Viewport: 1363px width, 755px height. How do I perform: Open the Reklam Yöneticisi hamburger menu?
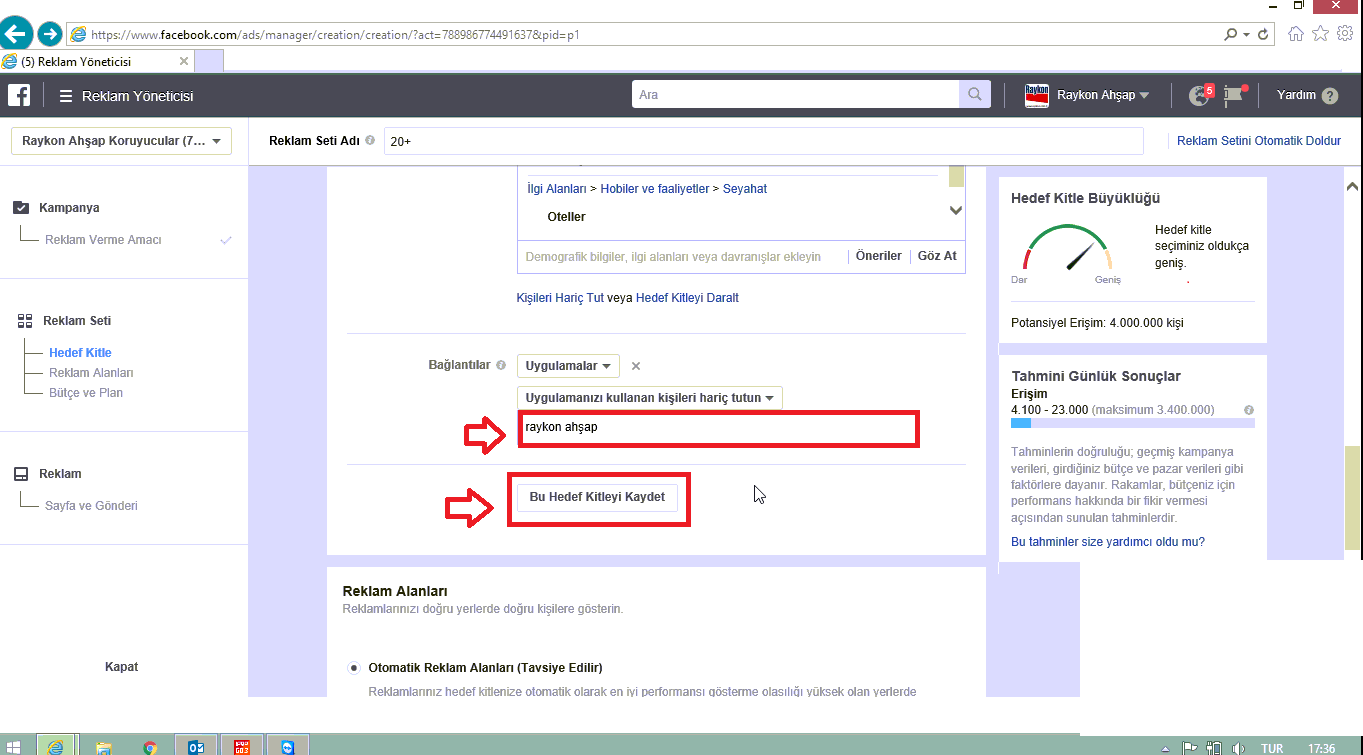pos(66,96)
